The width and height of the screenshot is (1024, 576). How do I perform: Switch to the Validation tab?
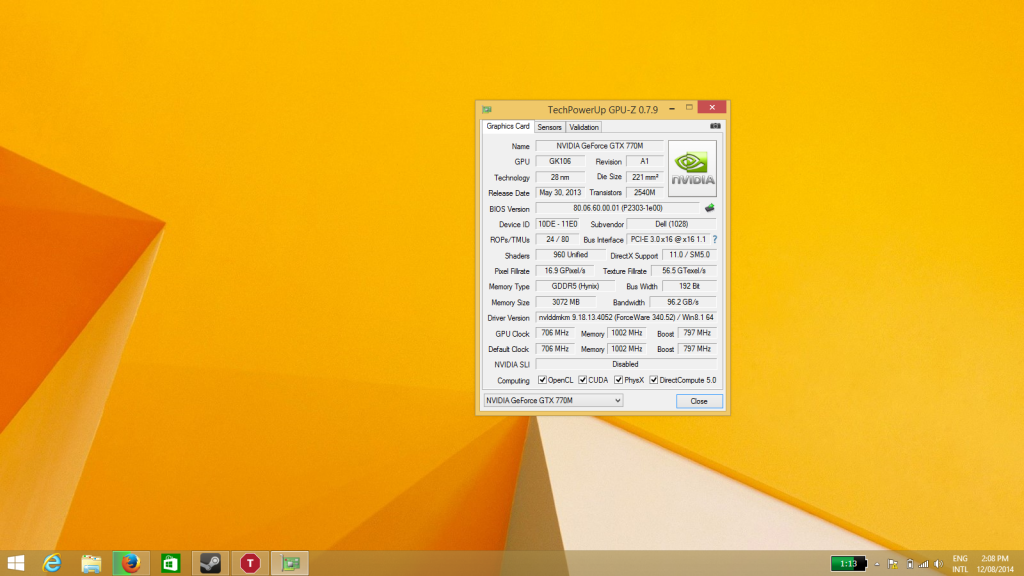pos(584,127)
